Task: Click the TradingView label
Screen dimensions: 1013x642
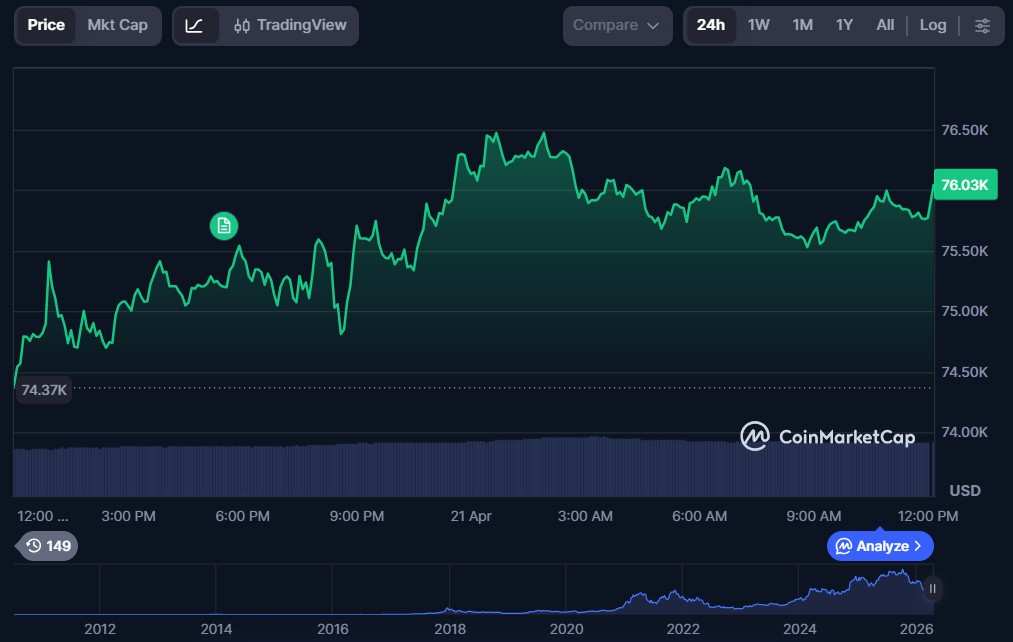Action: pyautogui.click(x=300, y=25)
